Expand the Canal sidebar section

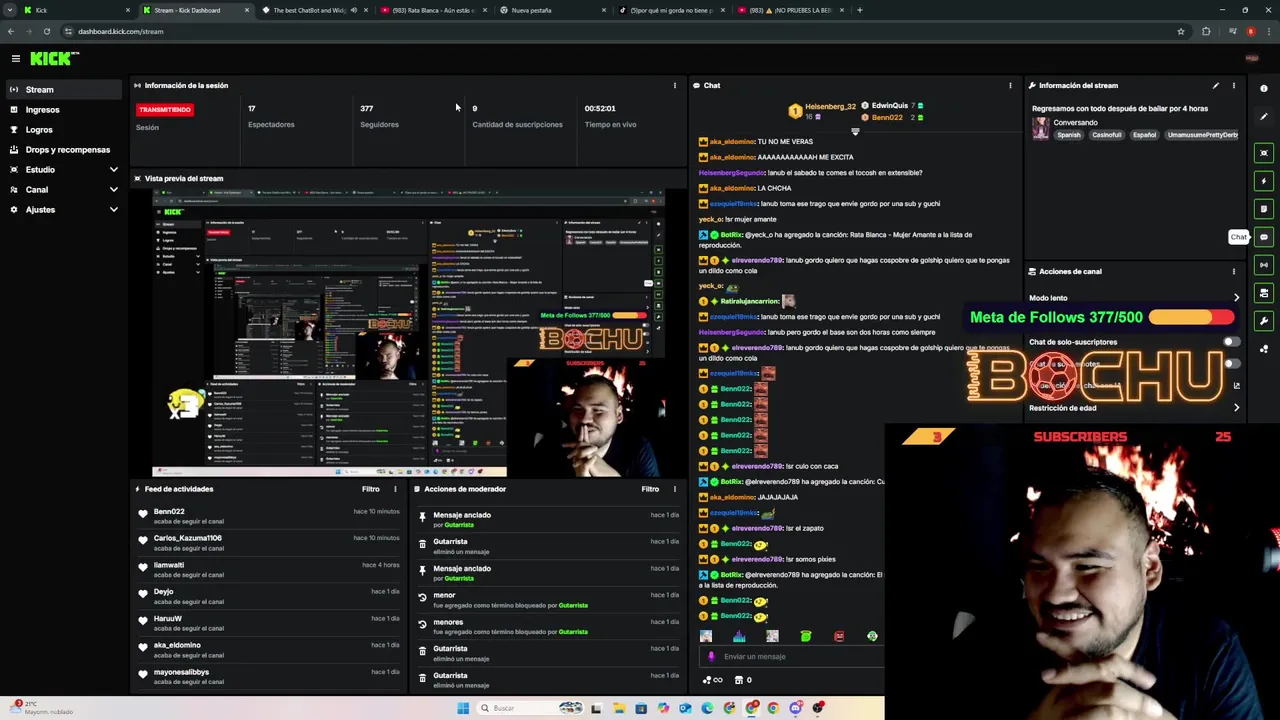(x=62, y=189)
